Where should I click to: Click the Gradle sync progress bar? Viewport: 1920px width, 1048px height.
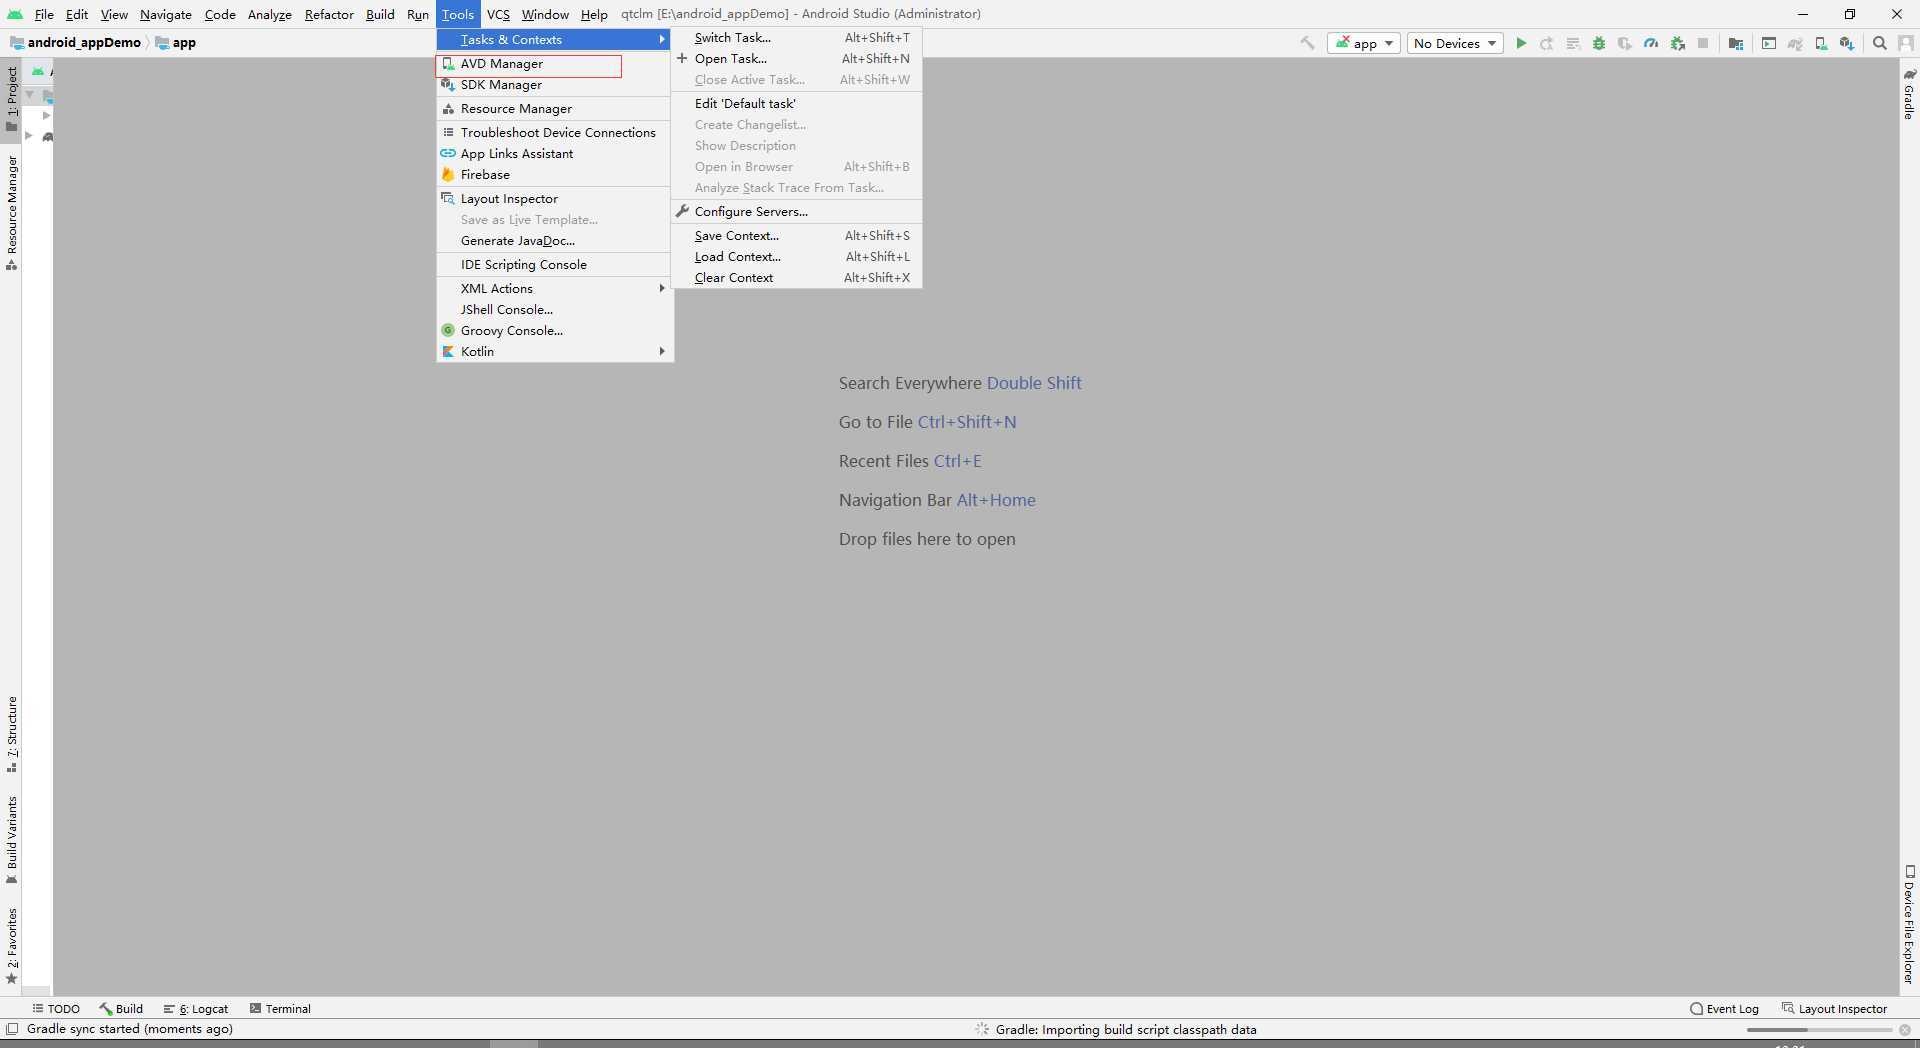click(x=1818, y=1029)
